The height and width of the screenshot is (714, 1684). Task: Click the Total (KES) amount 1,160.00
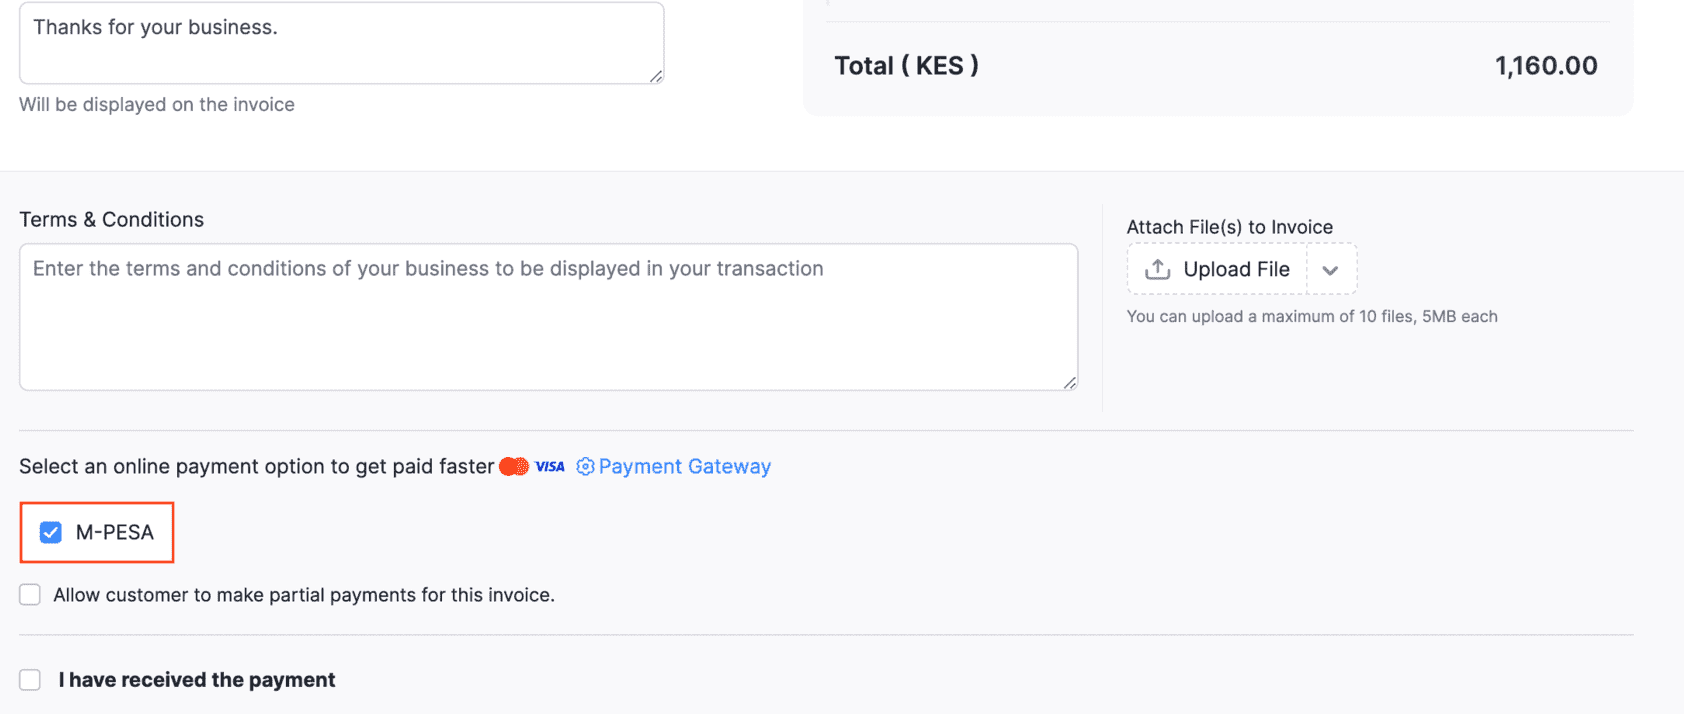pyautogui.click(x=1546, y=65)
